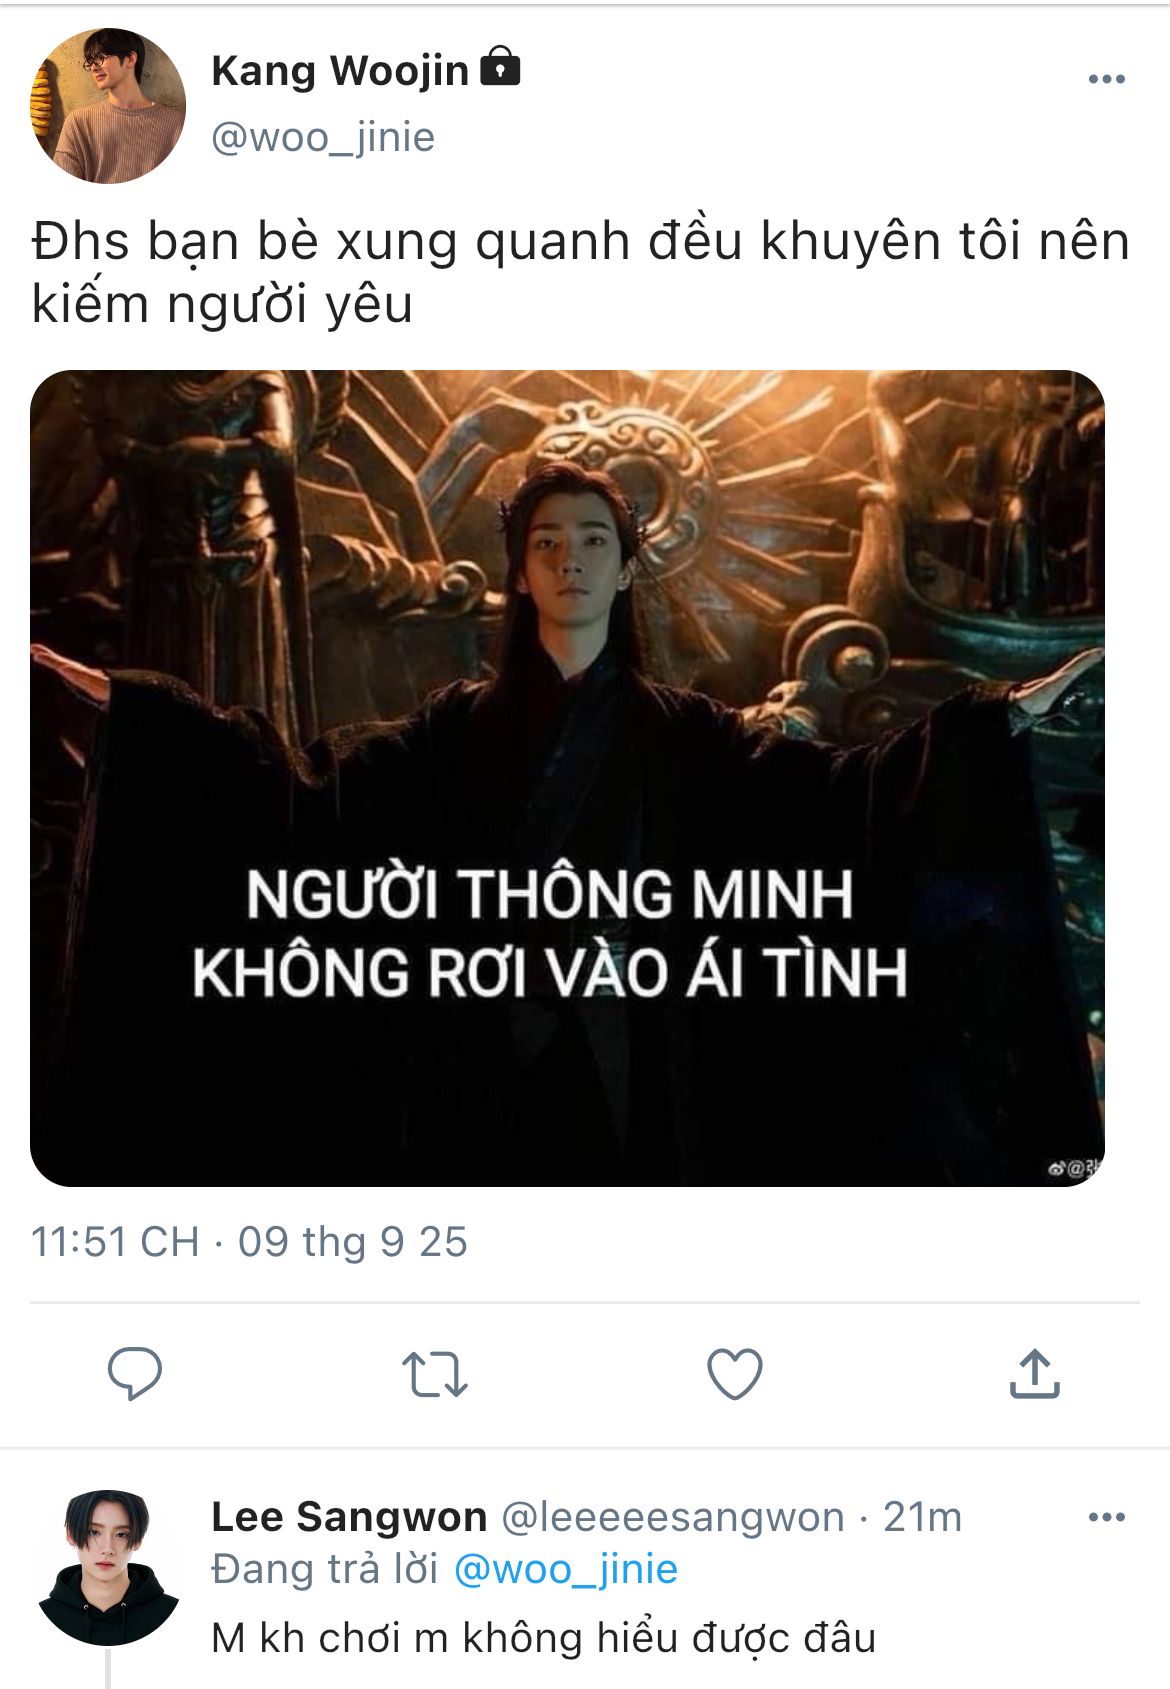Open the reply comment bubble icon
The width and height of the screenshot is (1170, 1689).
[134, 1373]
